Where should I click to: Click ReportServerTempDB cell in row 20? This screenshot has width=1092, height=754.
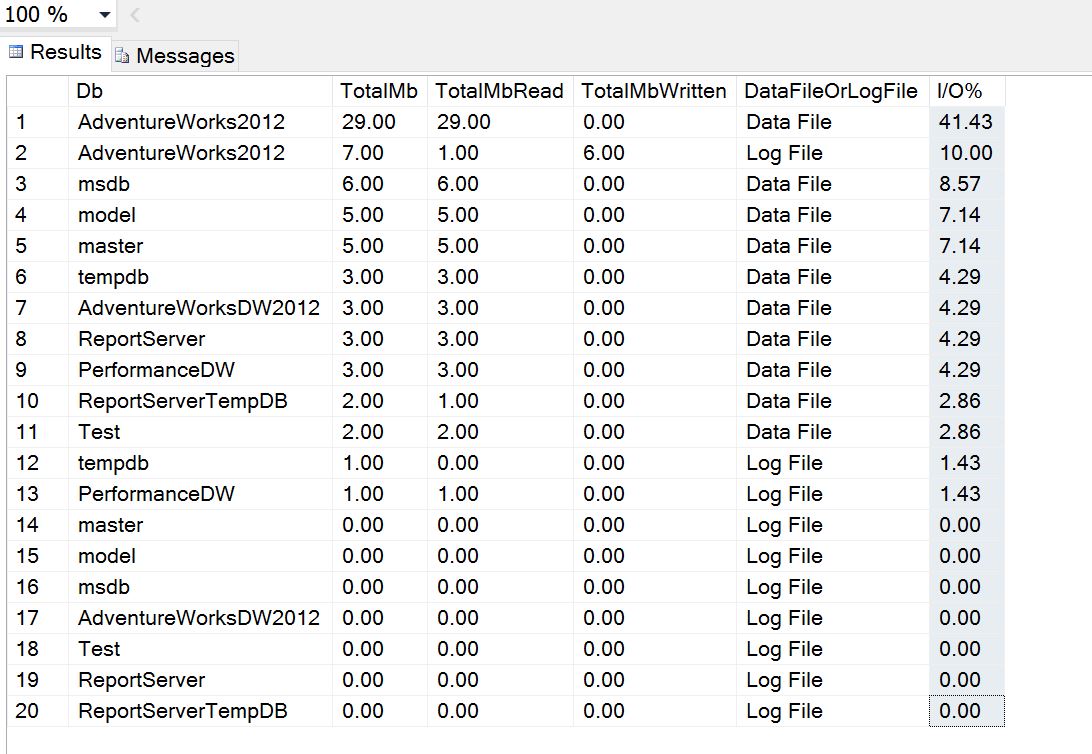point(201,711)
